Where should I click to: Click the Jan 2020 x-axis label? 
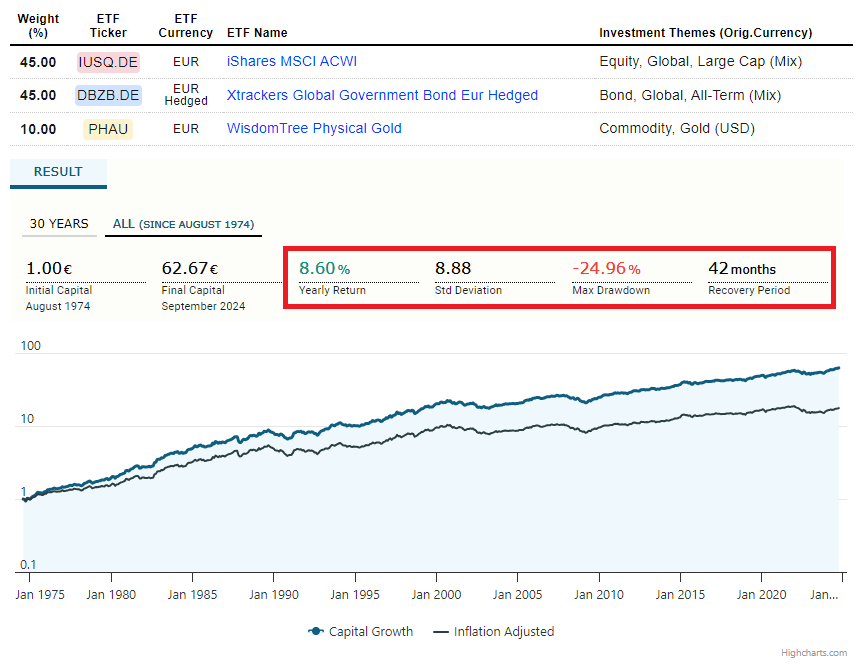[761, 594]
